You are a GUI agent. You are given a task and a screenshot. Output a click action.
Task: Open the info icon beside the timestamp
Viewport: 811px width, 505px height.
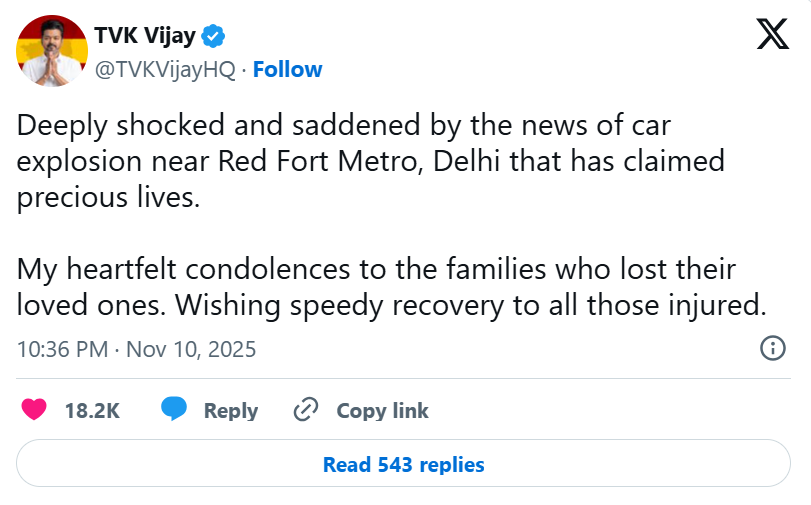[772, 348]
